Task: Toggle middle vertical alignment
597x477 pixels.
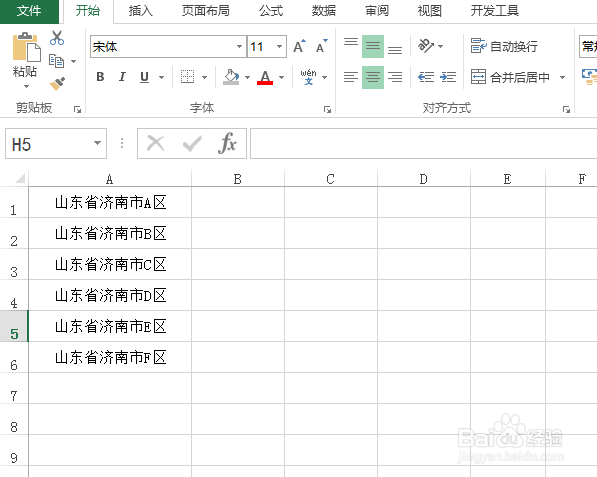Action: tap(373, 46)
